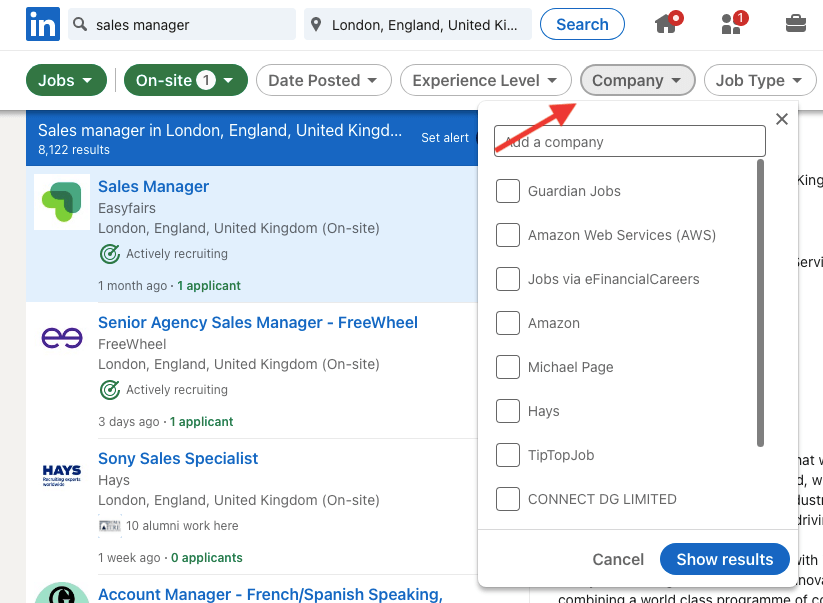823x603 pixels.
Task: Open the Job Type filter
Action: point(760,80)
